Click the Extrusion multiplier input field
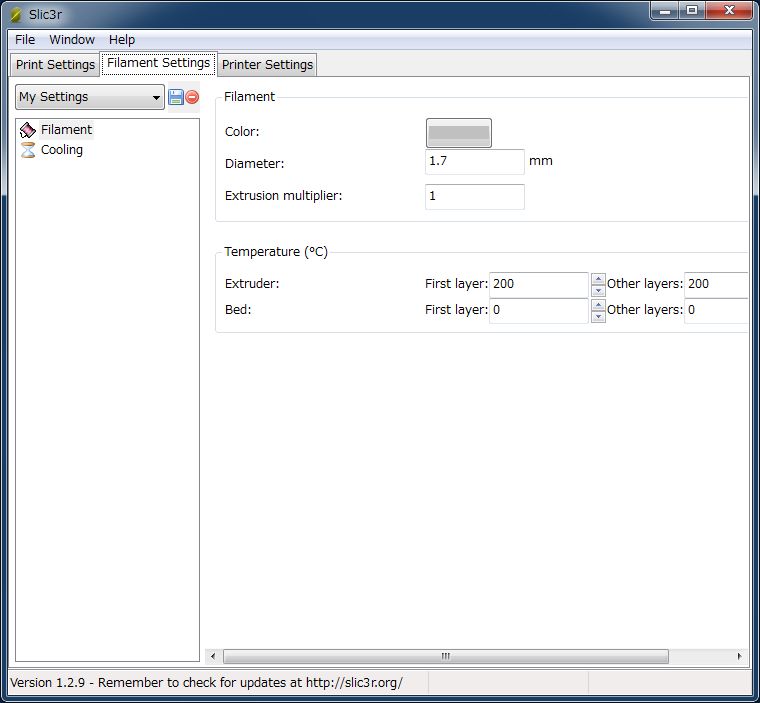 (475, 196)
